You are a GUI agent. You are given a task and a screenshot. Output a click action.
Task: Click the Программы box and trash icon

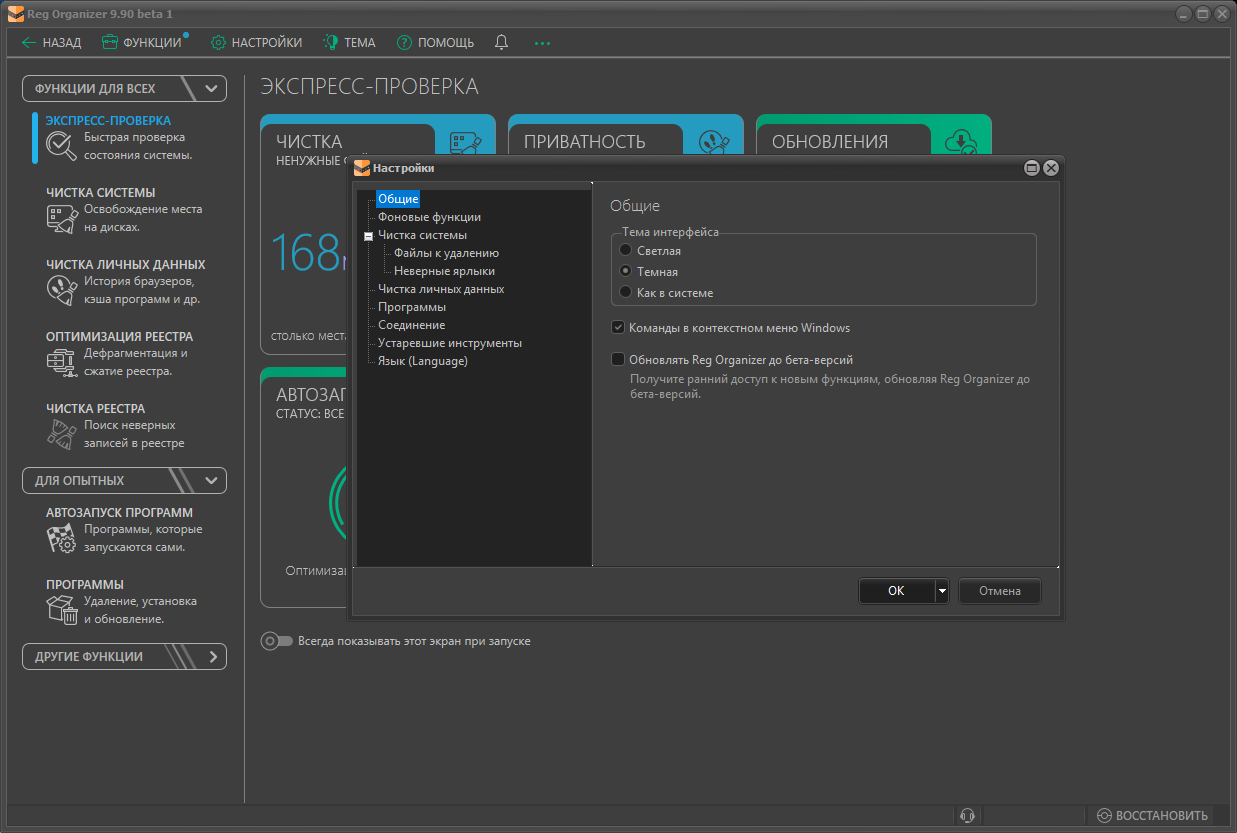click(x=62, y=610)
